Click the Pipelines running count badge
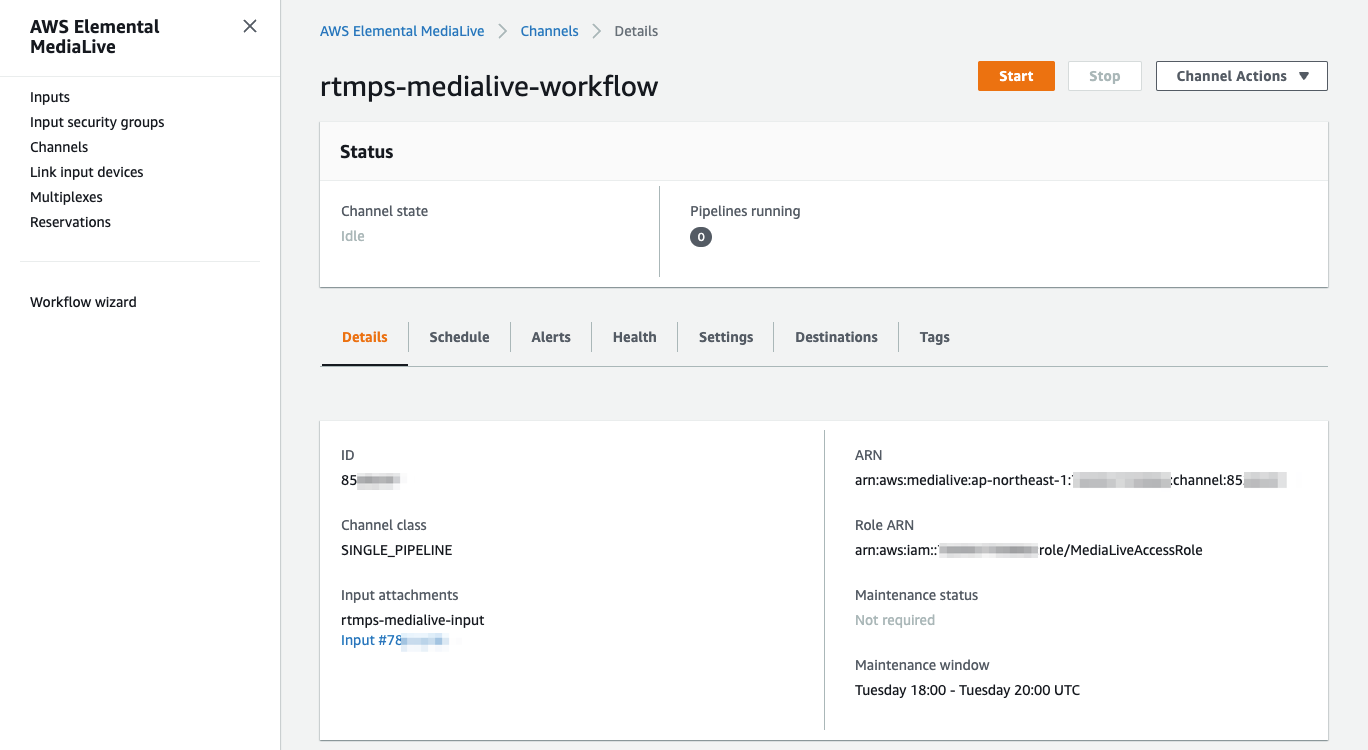 701,237
